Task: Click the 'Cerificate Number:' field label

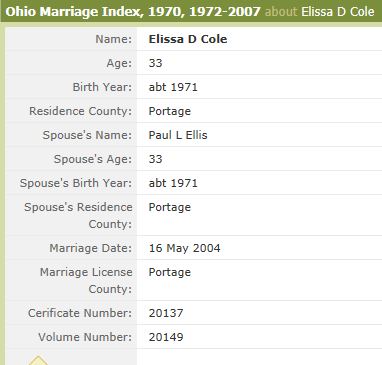Action: click(x=80, y=313)
